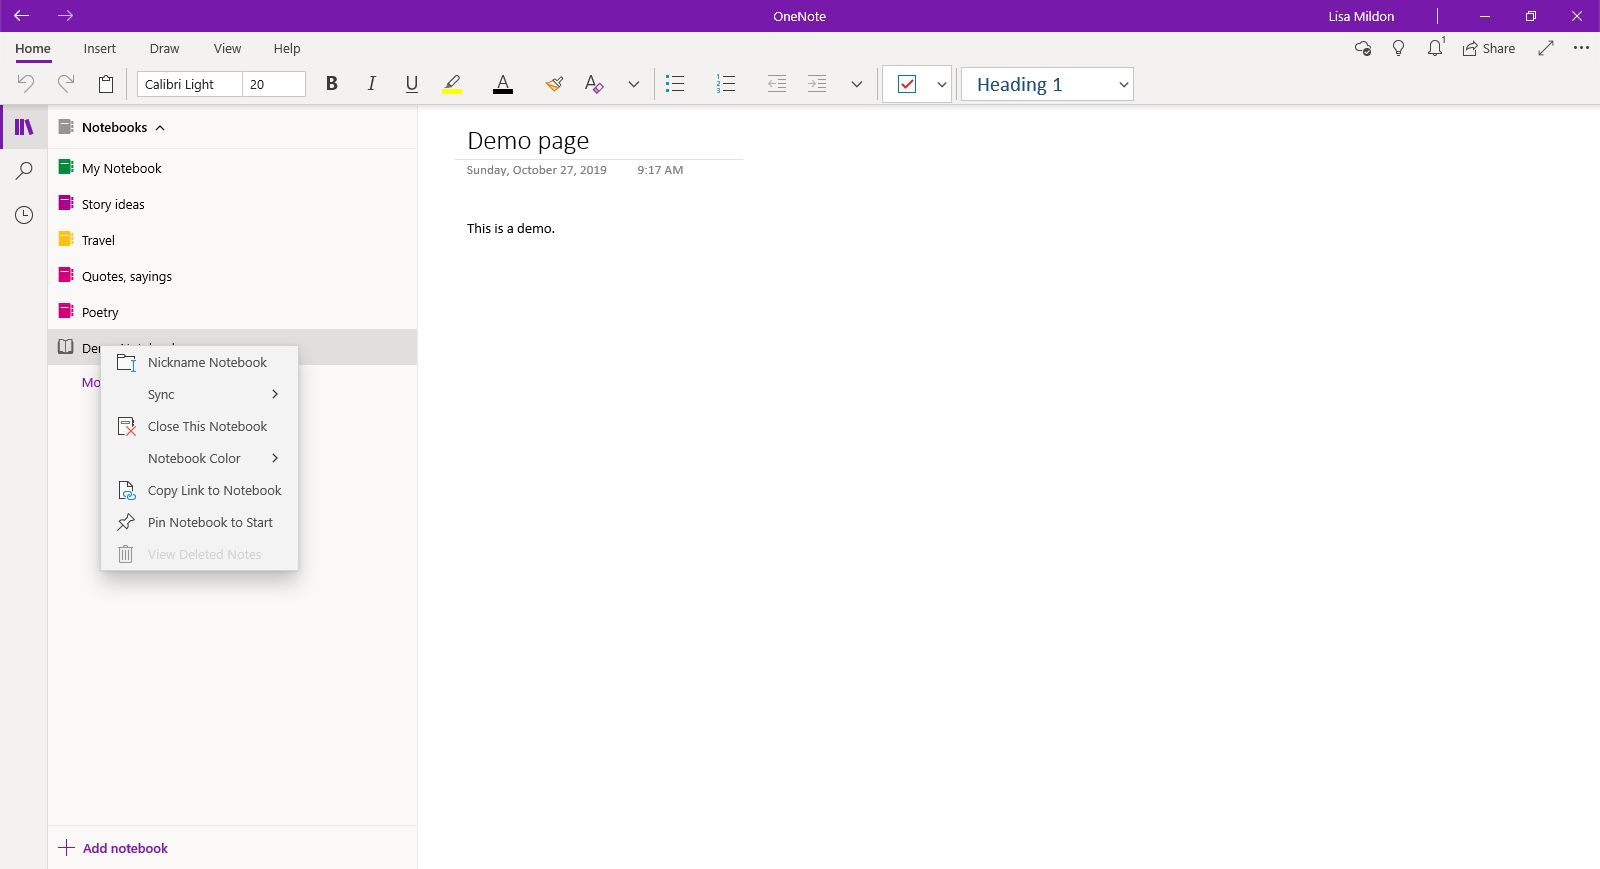Open the My Notebook notebook
Image resolution: width=1600 pixels, height=869 pixels.
click(x=233, y=168)
